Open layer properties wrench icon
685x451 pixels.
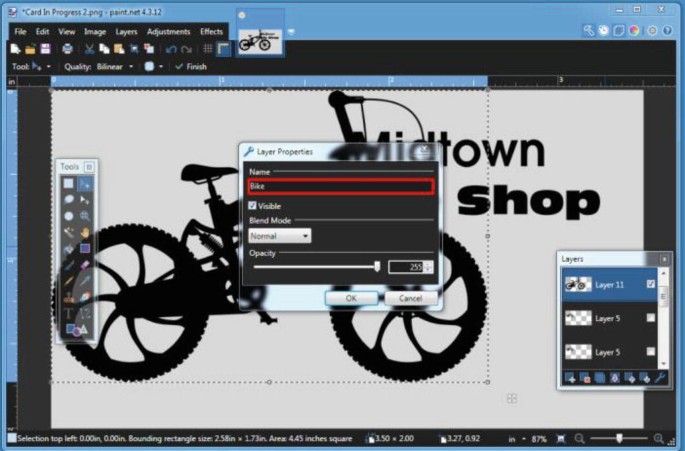pos(660,378)
